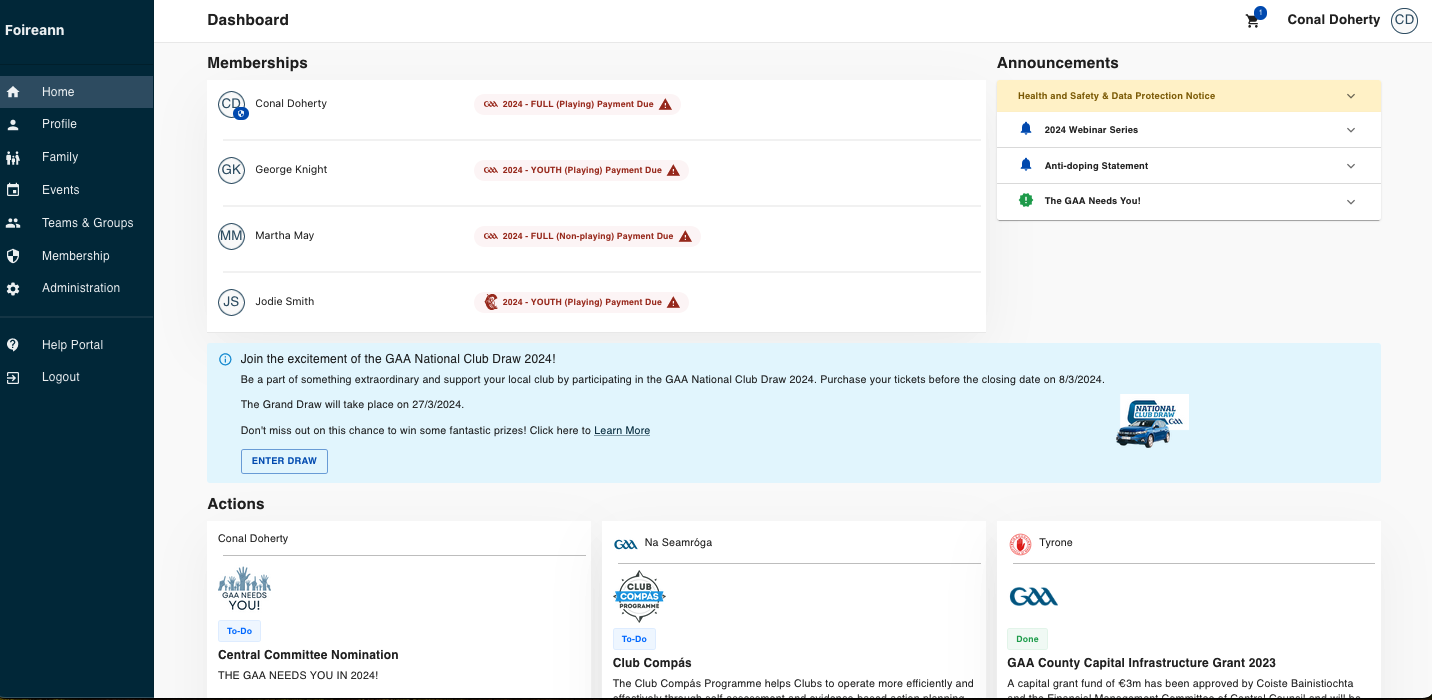The width and height of the screenshot is (1432, 700).
Task: Click the Done status tag on Tyrone card
Action: tap(1027, 639)
